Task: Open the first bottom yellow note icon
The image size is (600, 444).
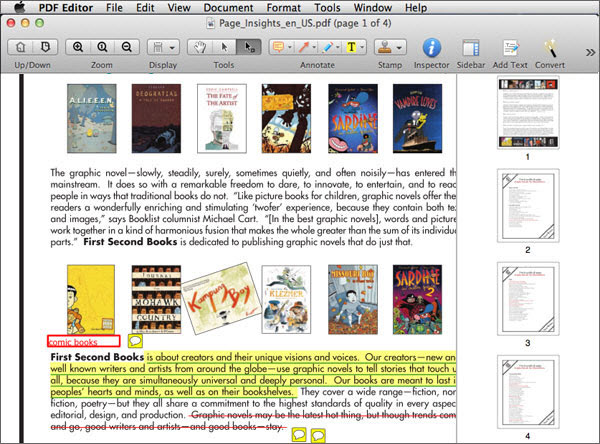Action: pos(299,435)
